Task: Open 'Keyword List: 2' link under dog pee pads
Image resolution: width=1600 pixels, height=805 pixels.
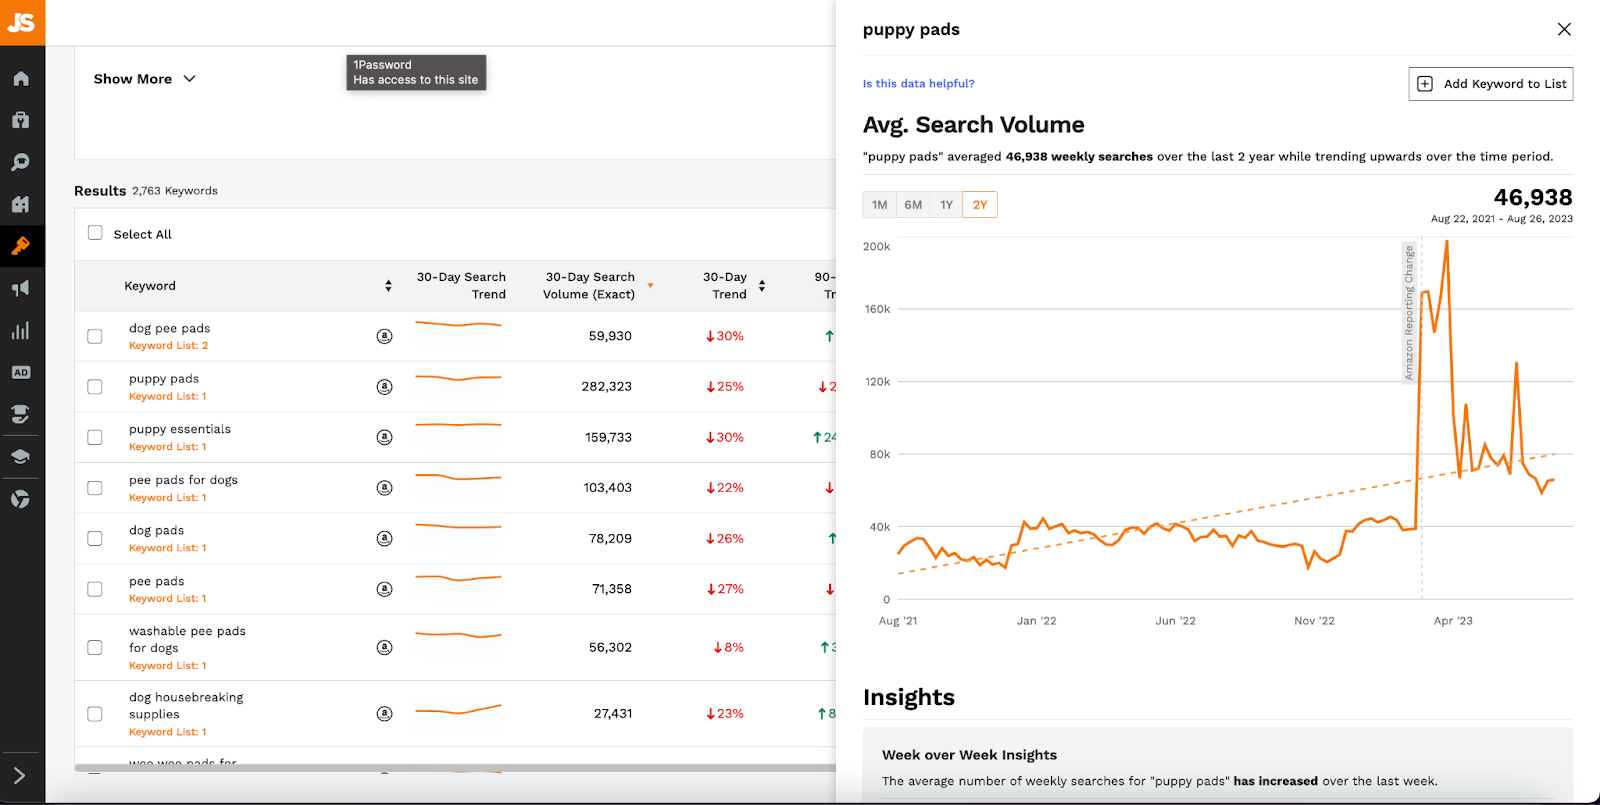Action: click(x=169, y=346)
